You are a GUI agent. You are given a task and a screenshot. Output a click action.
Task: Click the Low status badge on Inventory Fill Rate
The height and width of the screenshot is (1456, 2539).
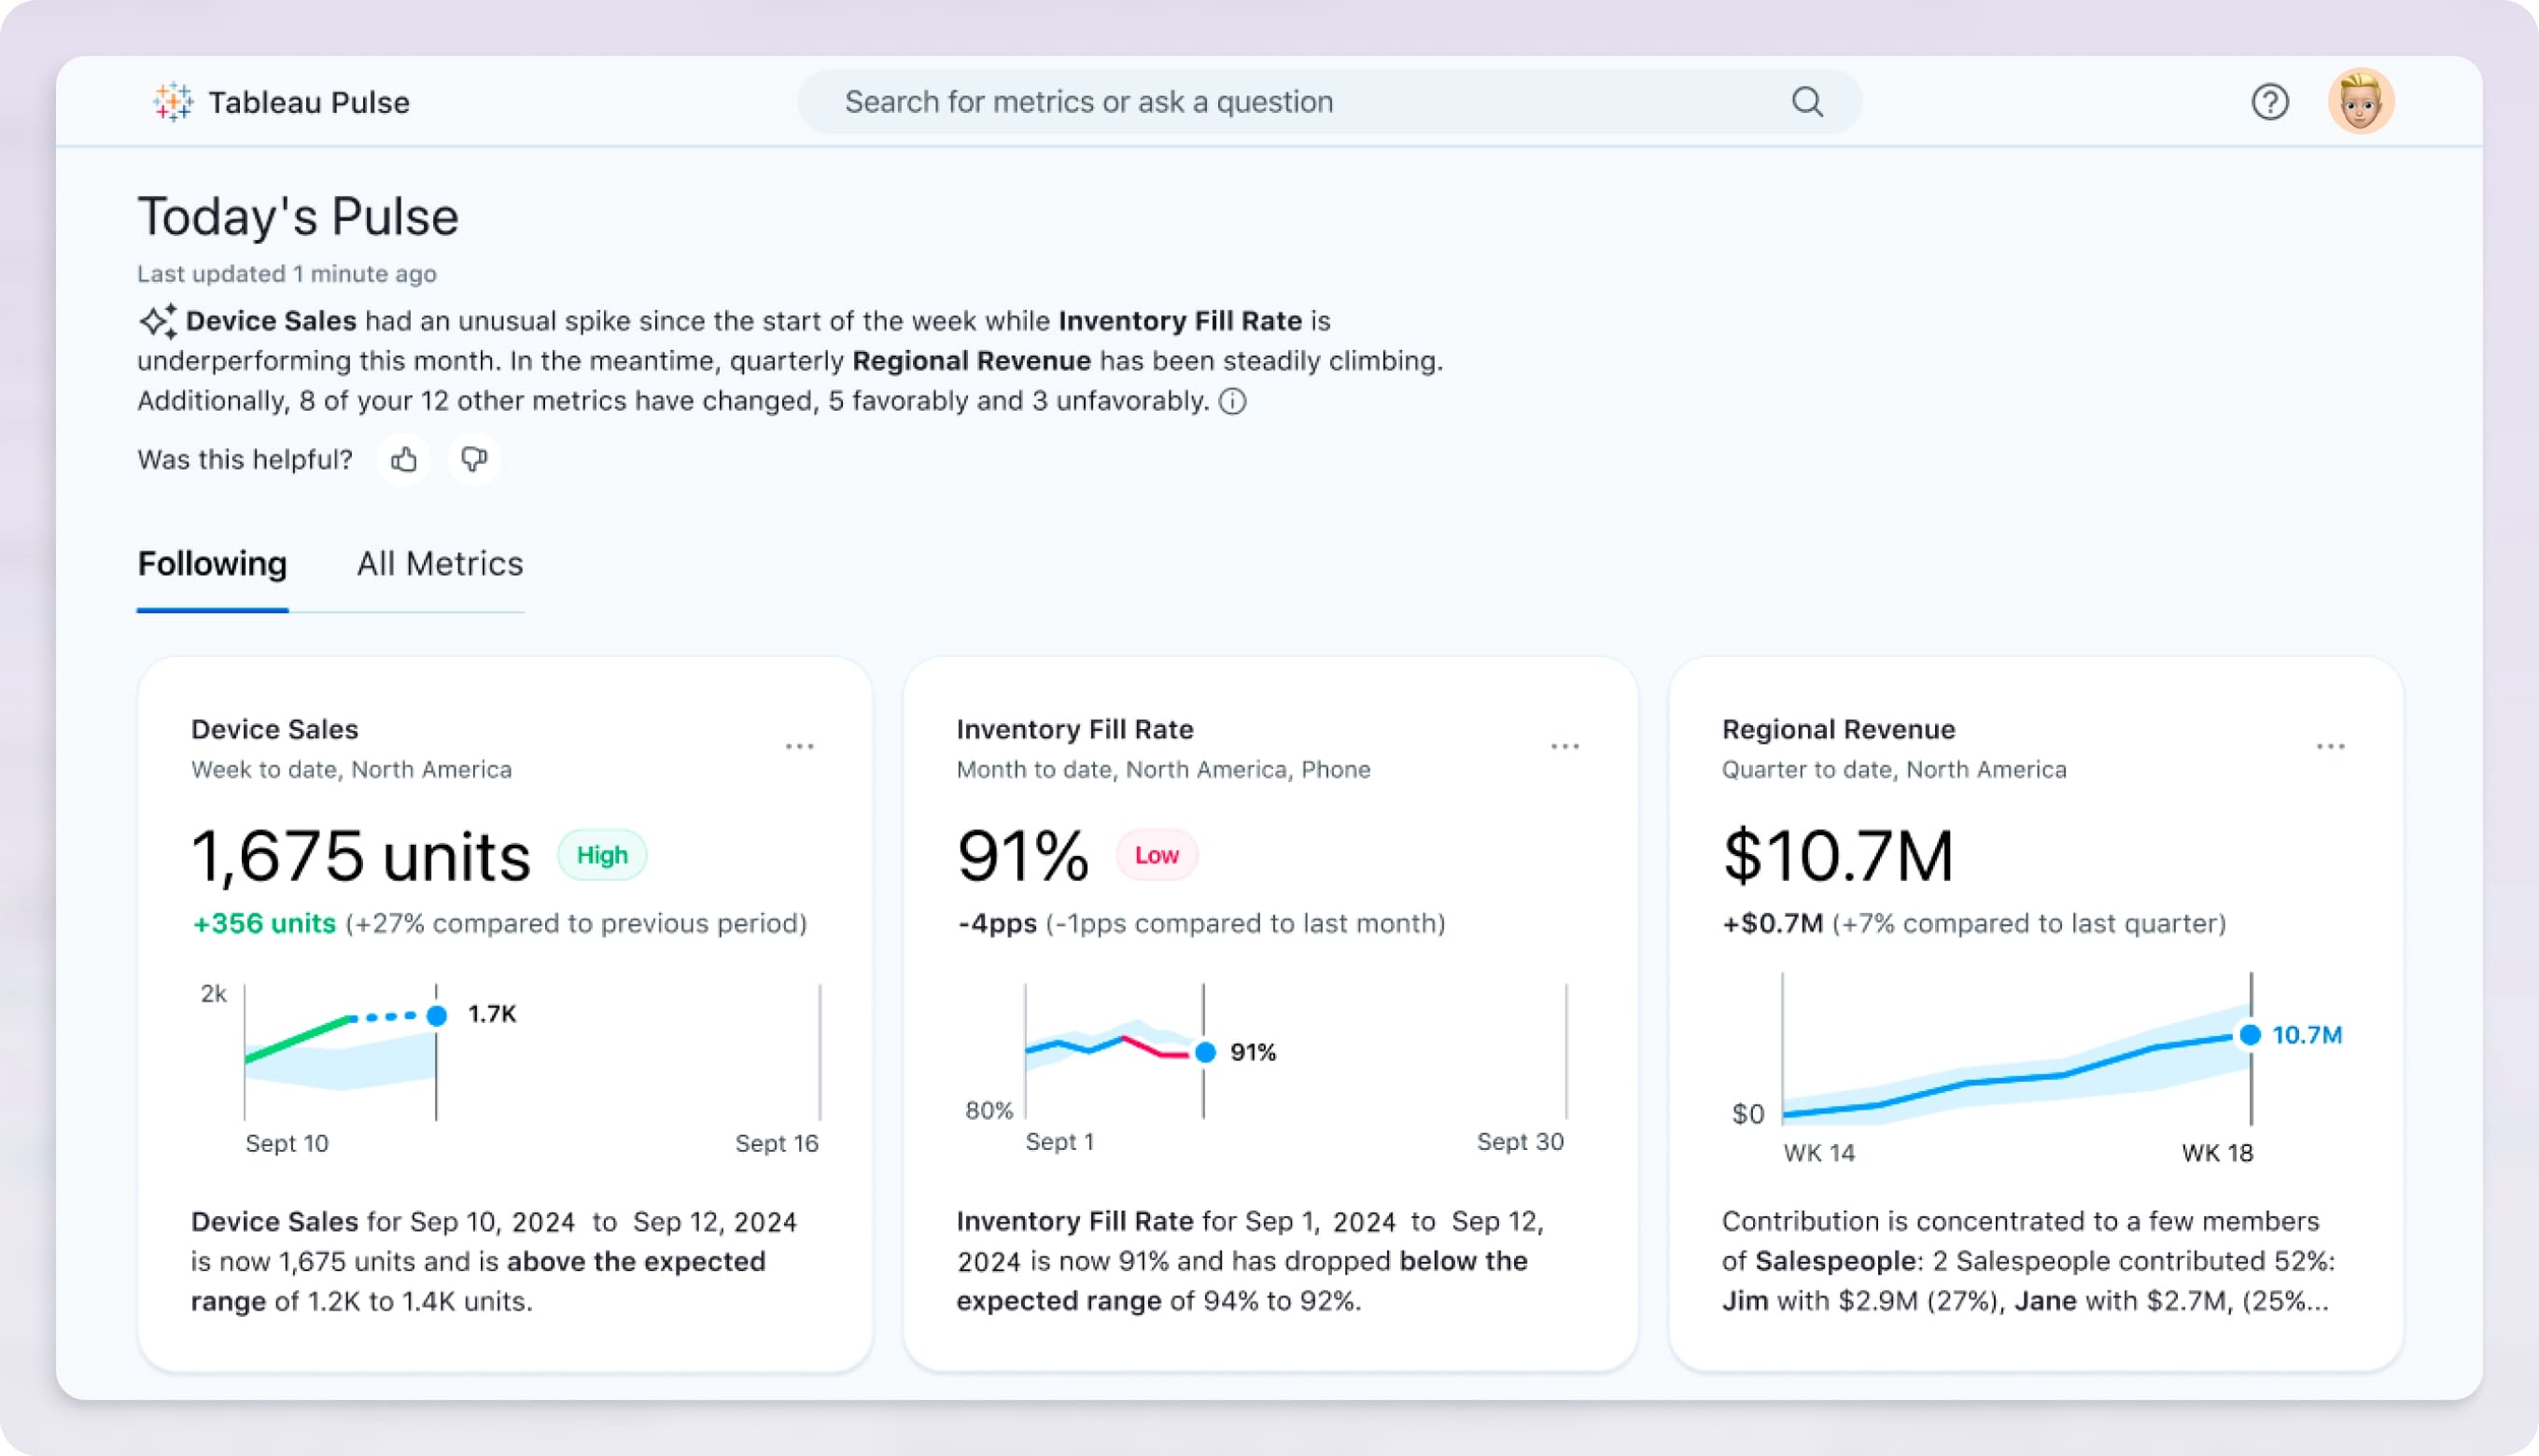point(1155,854)
